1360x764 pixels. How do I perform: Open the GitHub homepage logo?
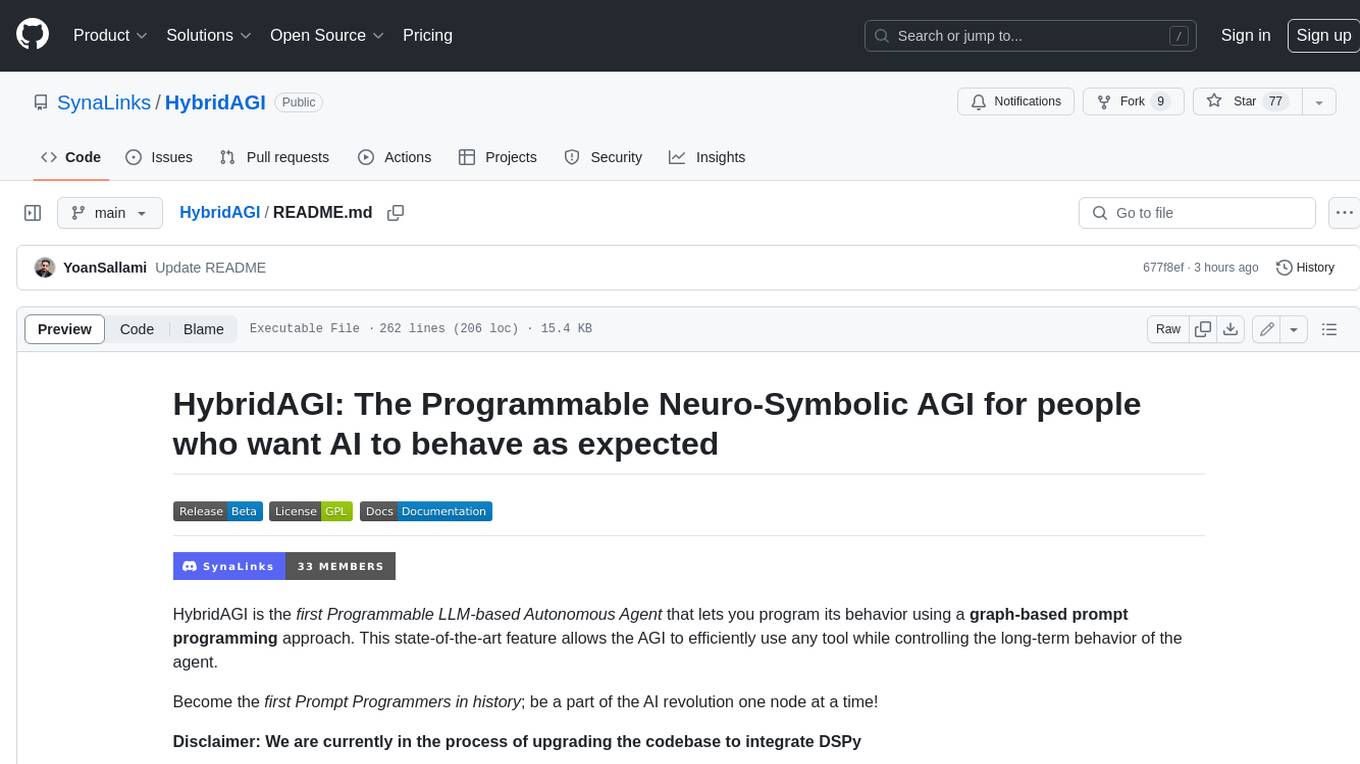pos(32,35)
